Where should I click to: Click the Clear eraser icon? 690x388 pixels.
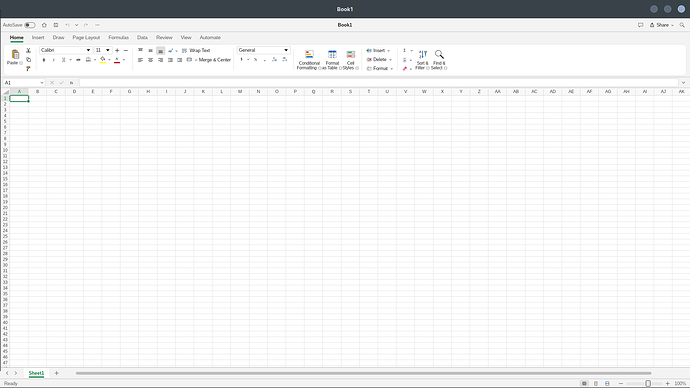[x=404, y=69]
